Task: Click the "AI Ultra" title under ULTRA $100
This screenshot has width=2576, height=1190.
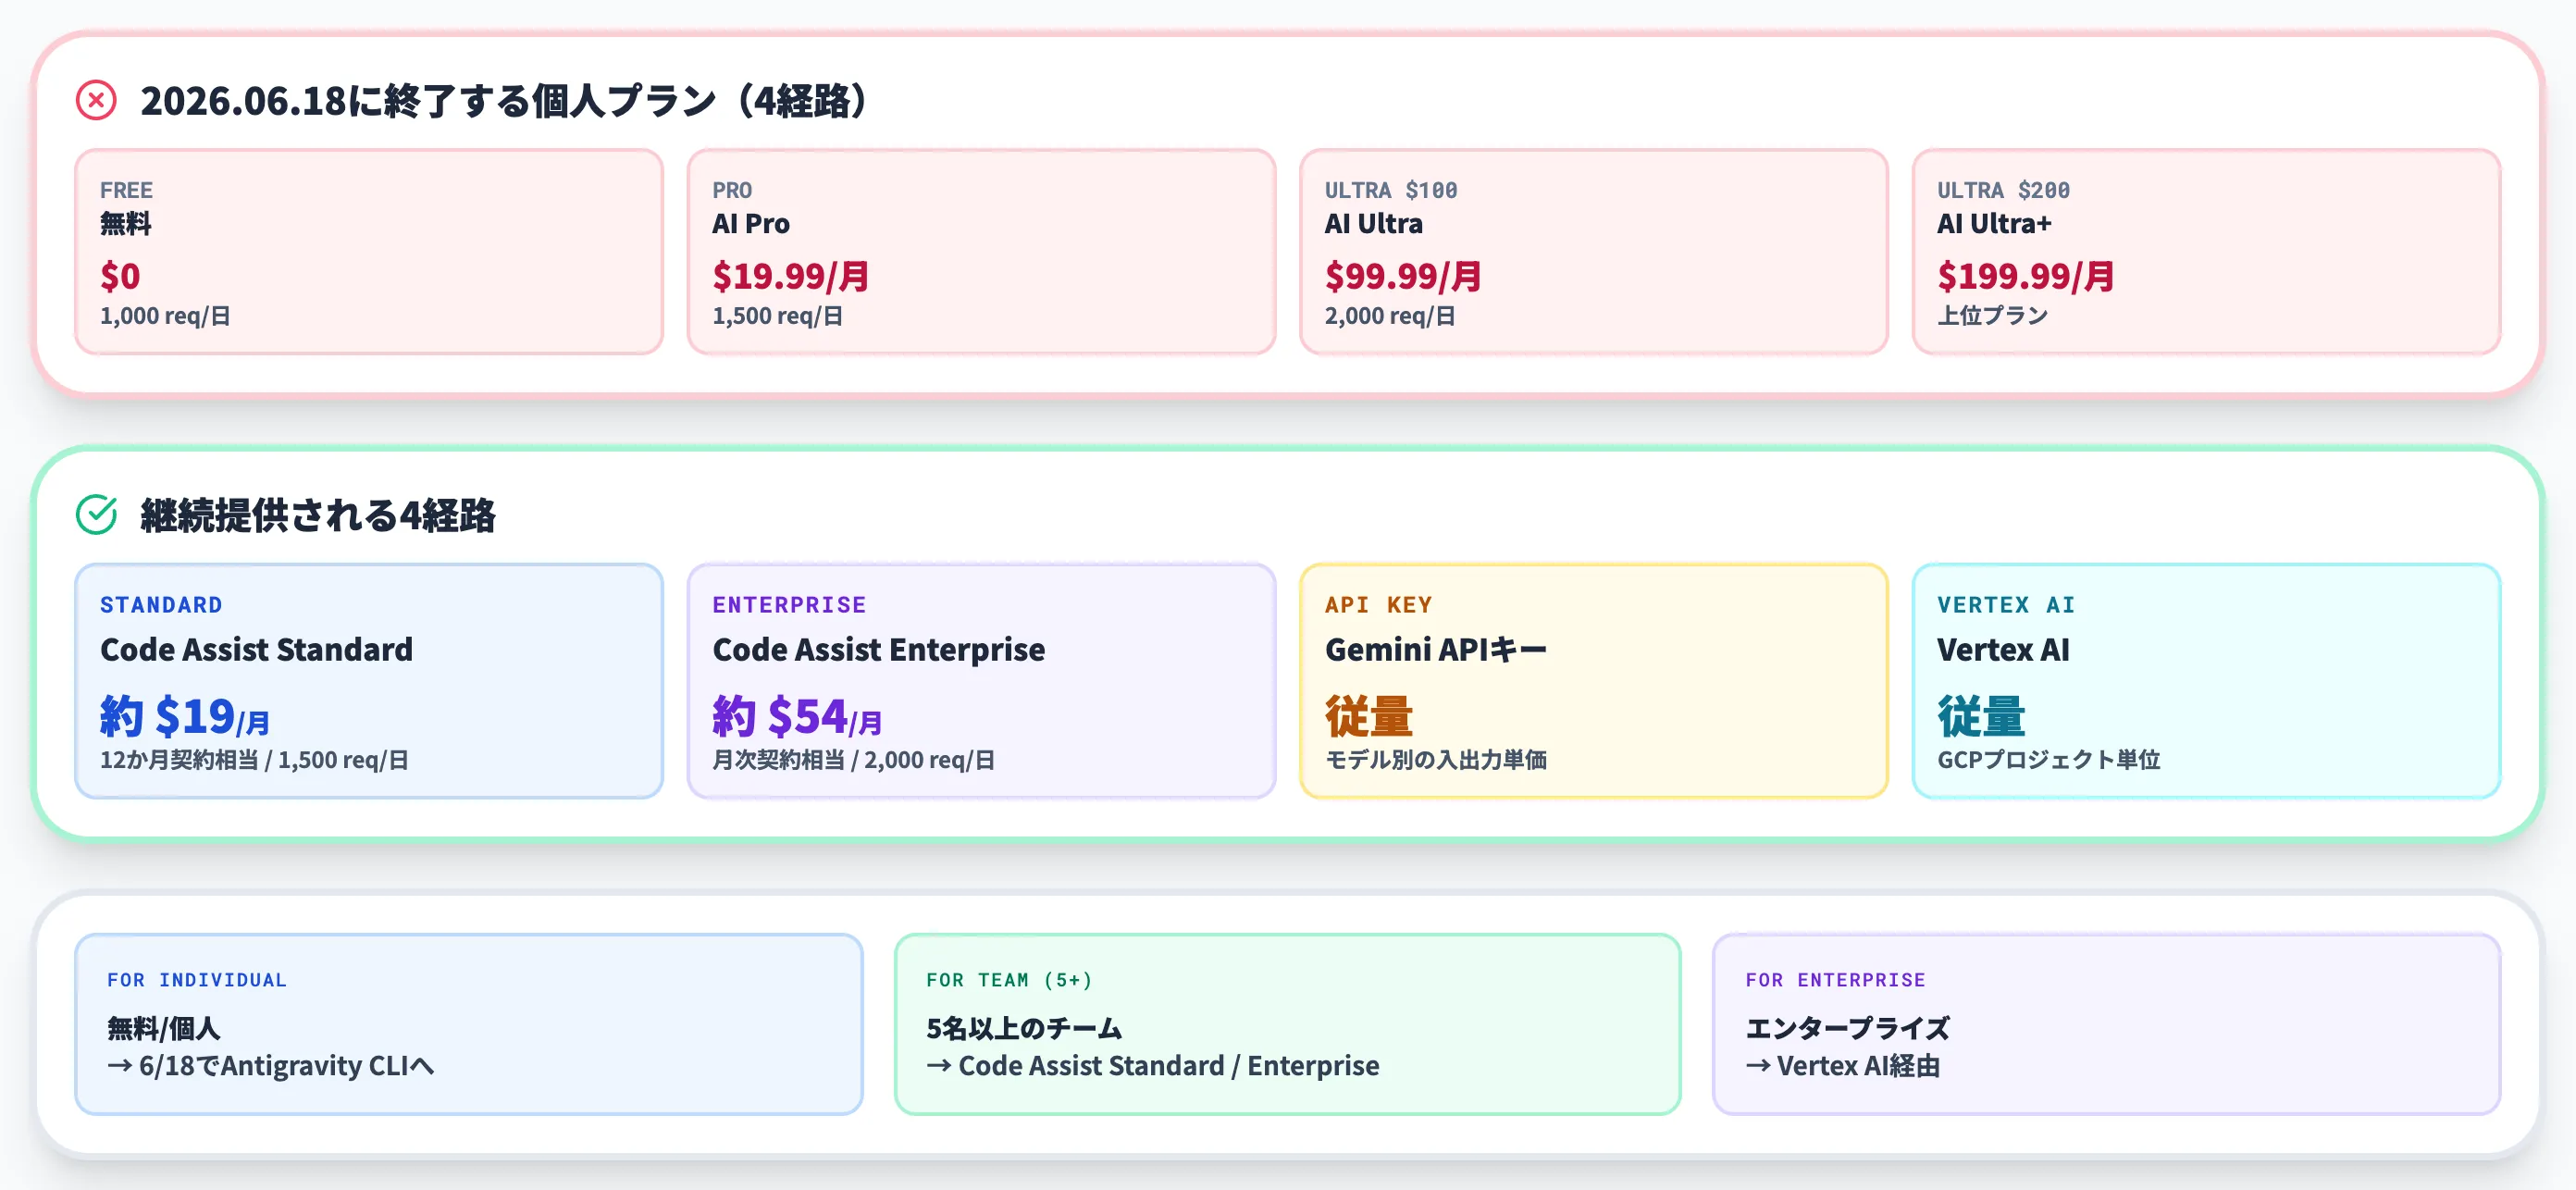Action: click(x=1374, y=223)
